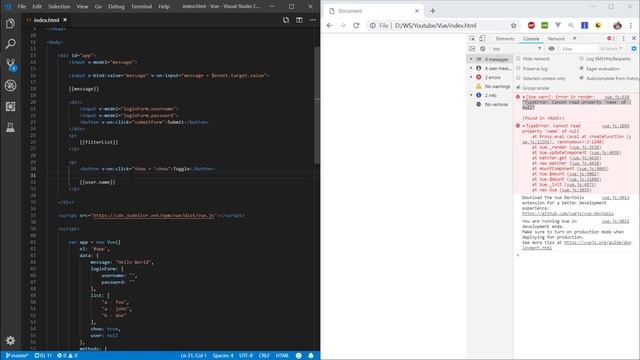Open the github vue-devtools link
Screen dimensions: 640x360
pos(568,213)
